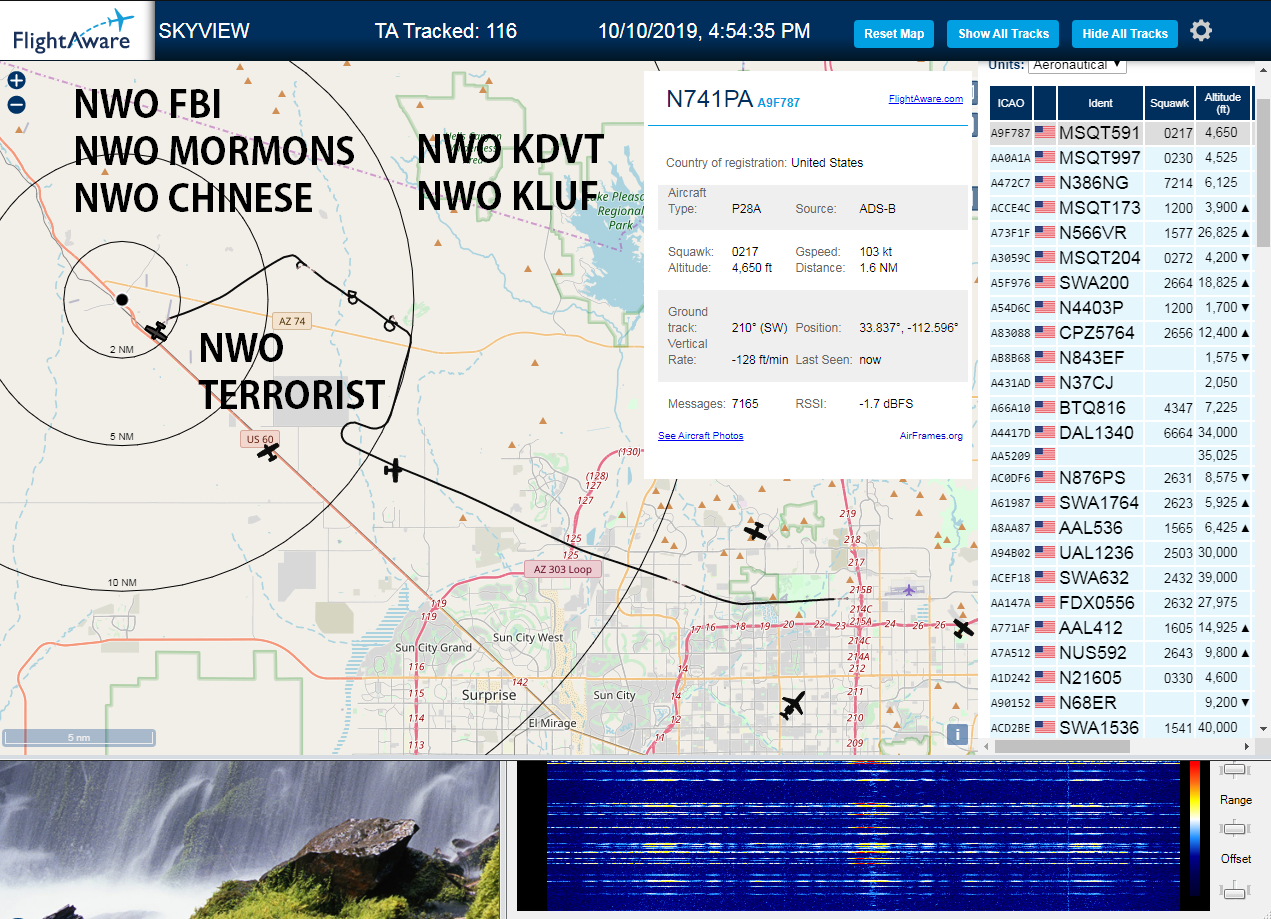
Task: Click the aircraft list scroll-down arrow
Action: [x=1263, y=728]
